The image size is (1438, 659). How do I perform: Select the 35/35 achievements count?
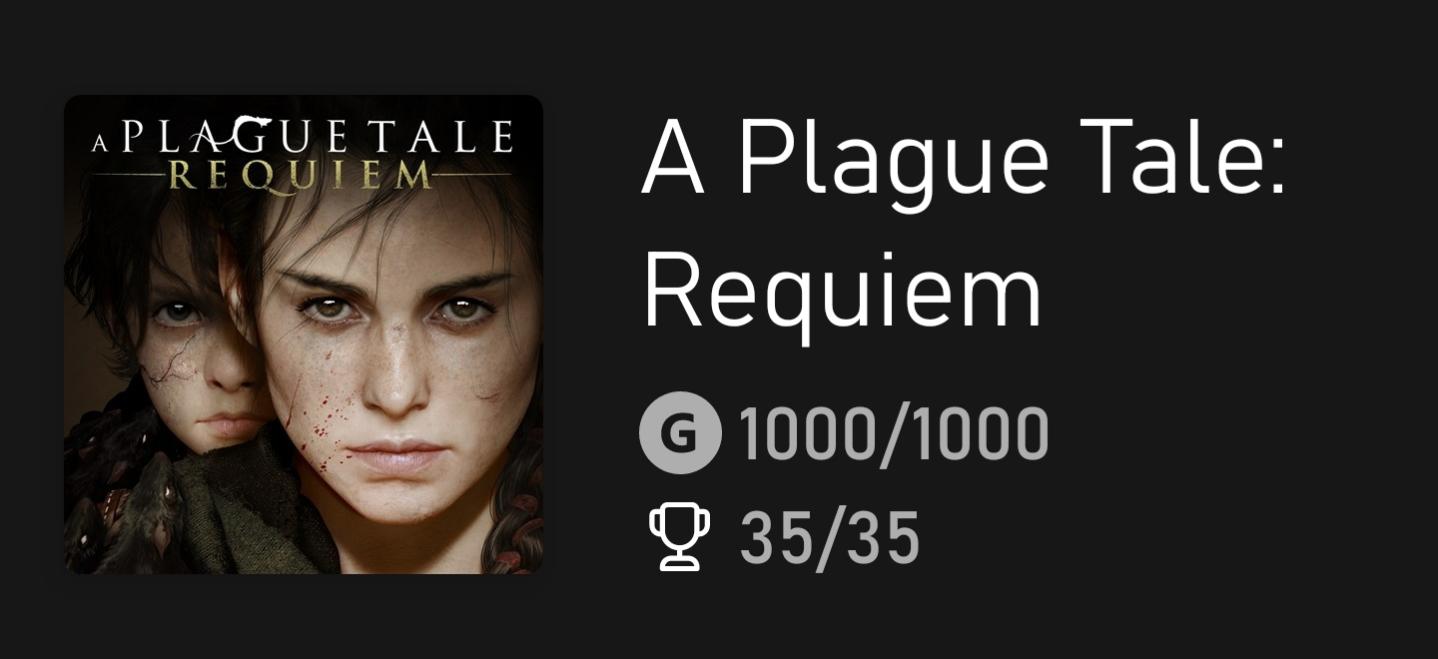(x=829, y=537)
